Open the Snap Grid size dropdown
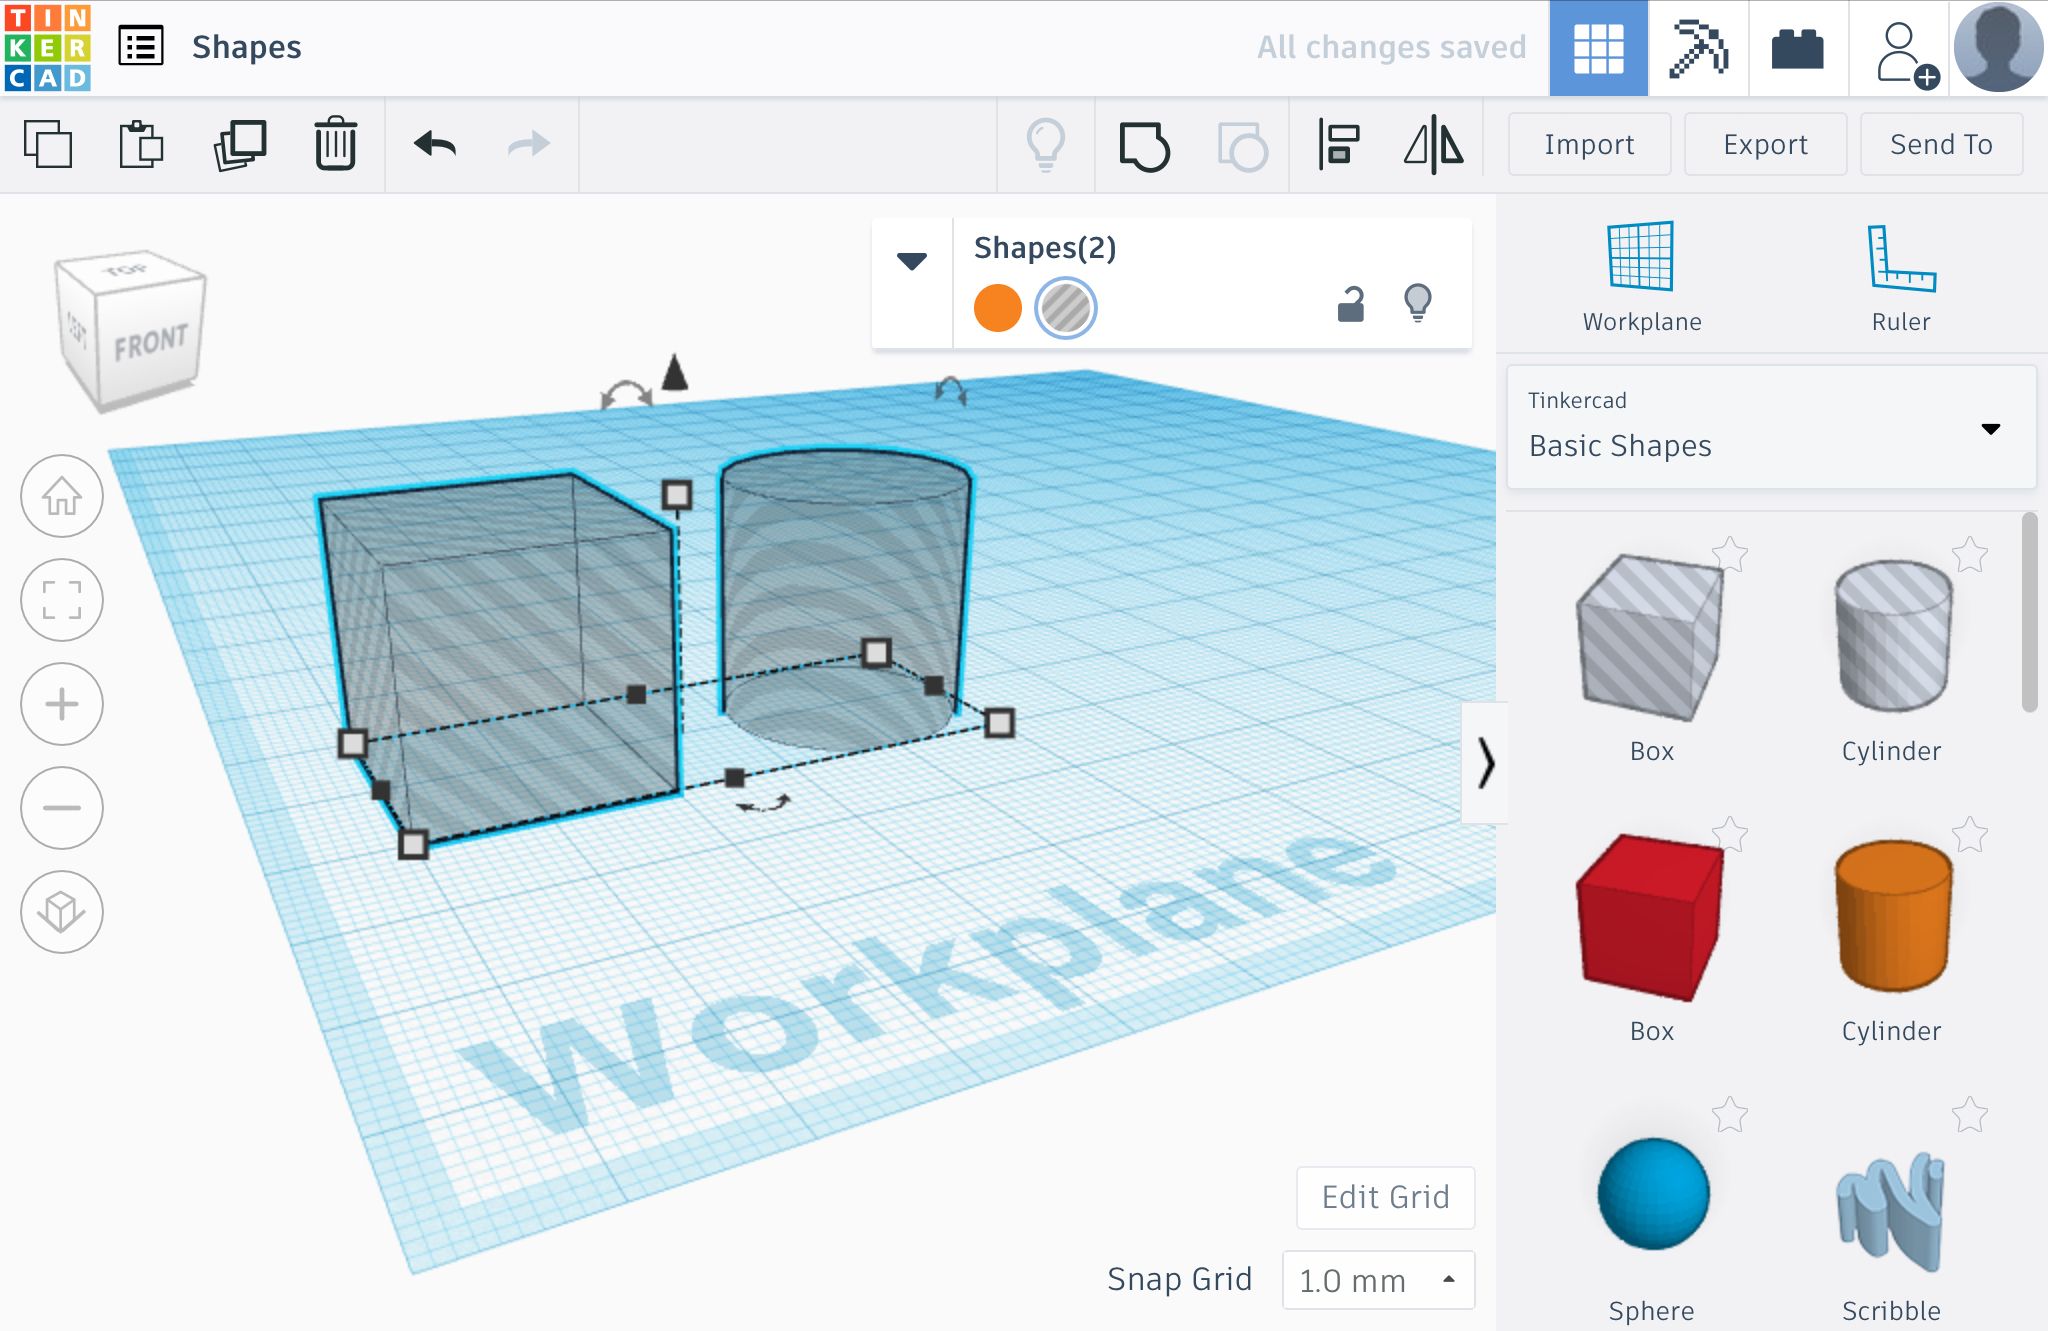The width and height of the screenshot is (2048, 1331). [1378, 1280]
